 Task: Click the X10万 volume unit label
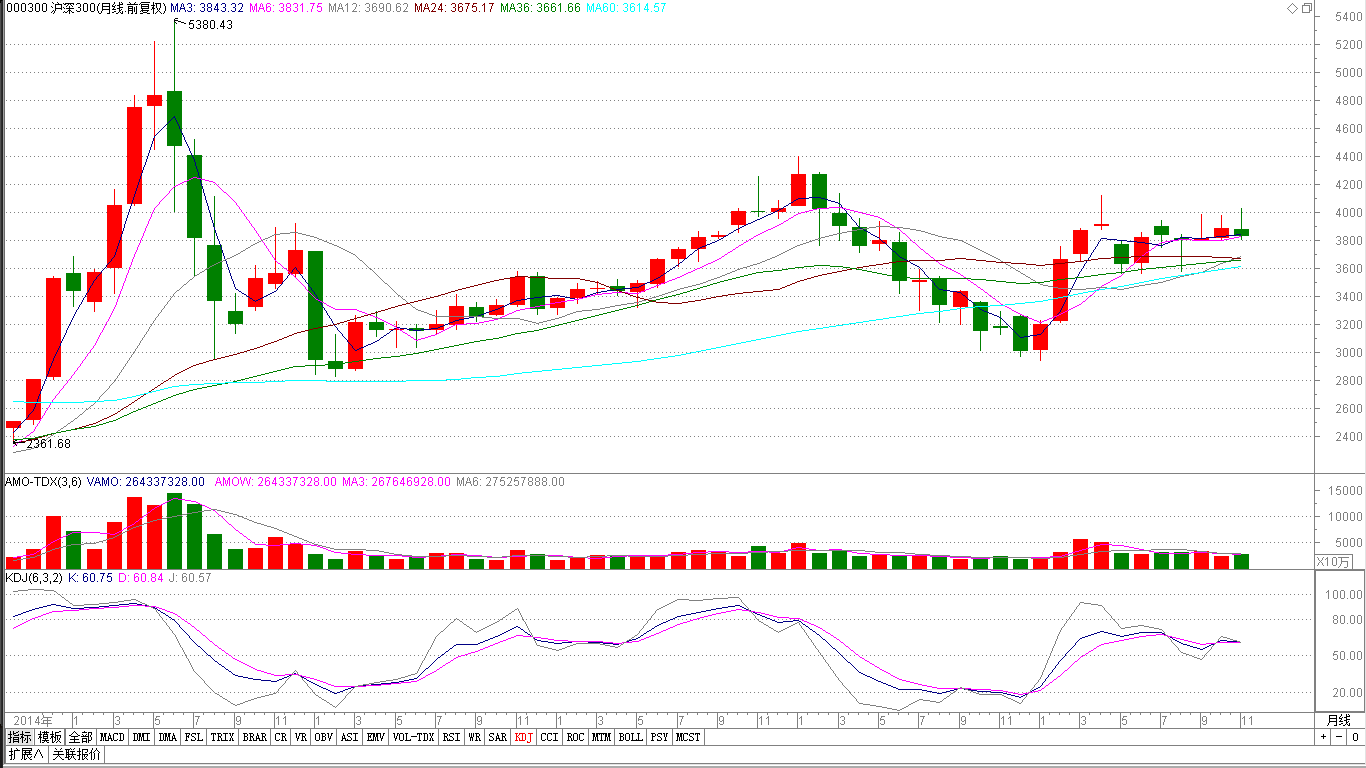[1333, 562]
